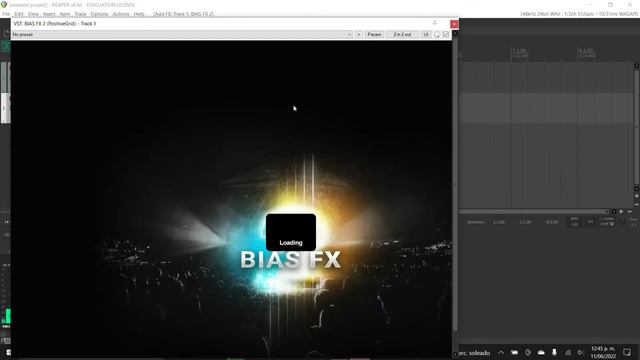Viewport: 640px width, 360px height.
Task: Open the 2 in 2 out routing
Action: [402, 35]
